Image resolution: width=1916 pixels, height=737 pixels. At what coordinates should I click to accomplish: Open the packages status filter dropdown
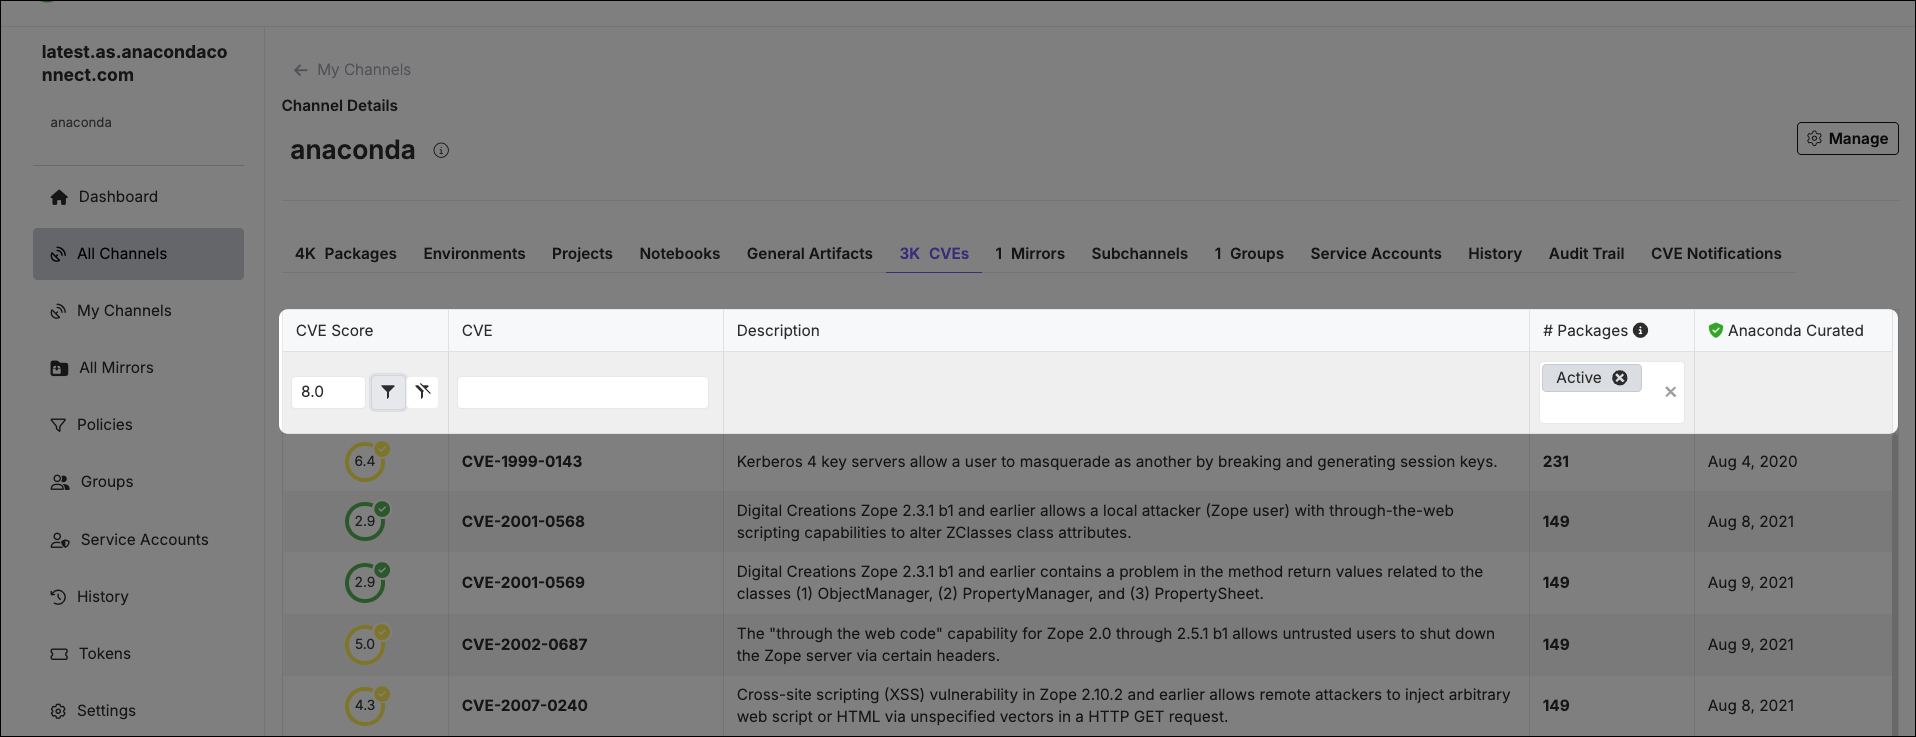pyautogui.click(x=1612, y=392)
